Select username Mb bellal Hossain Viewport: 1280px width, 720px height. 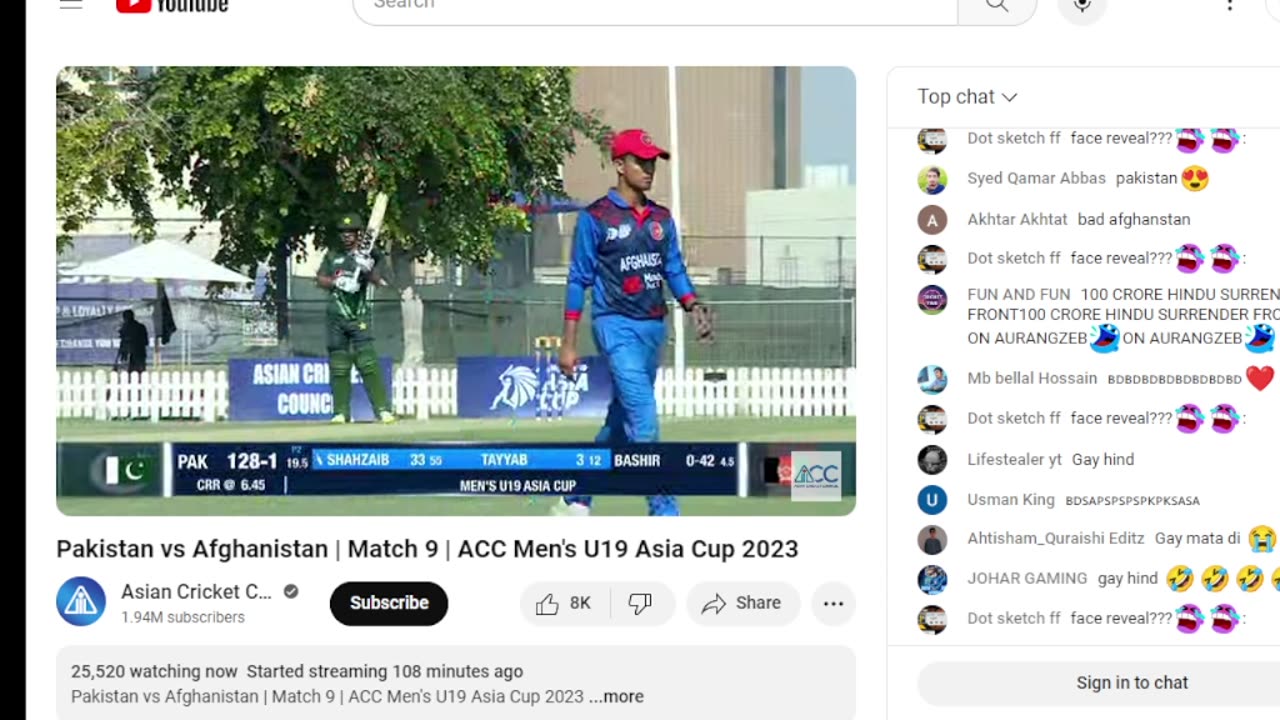(1032, 379)
